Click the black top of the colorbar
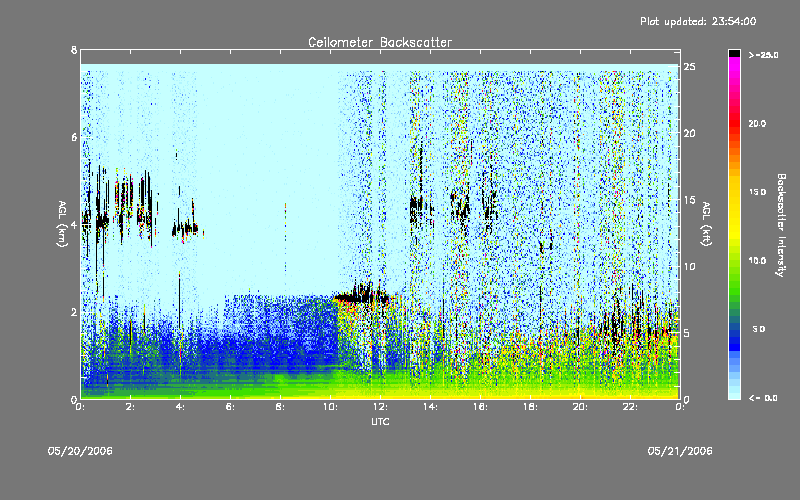The width and height of the screenshot is (800, 500). [734, 53]
